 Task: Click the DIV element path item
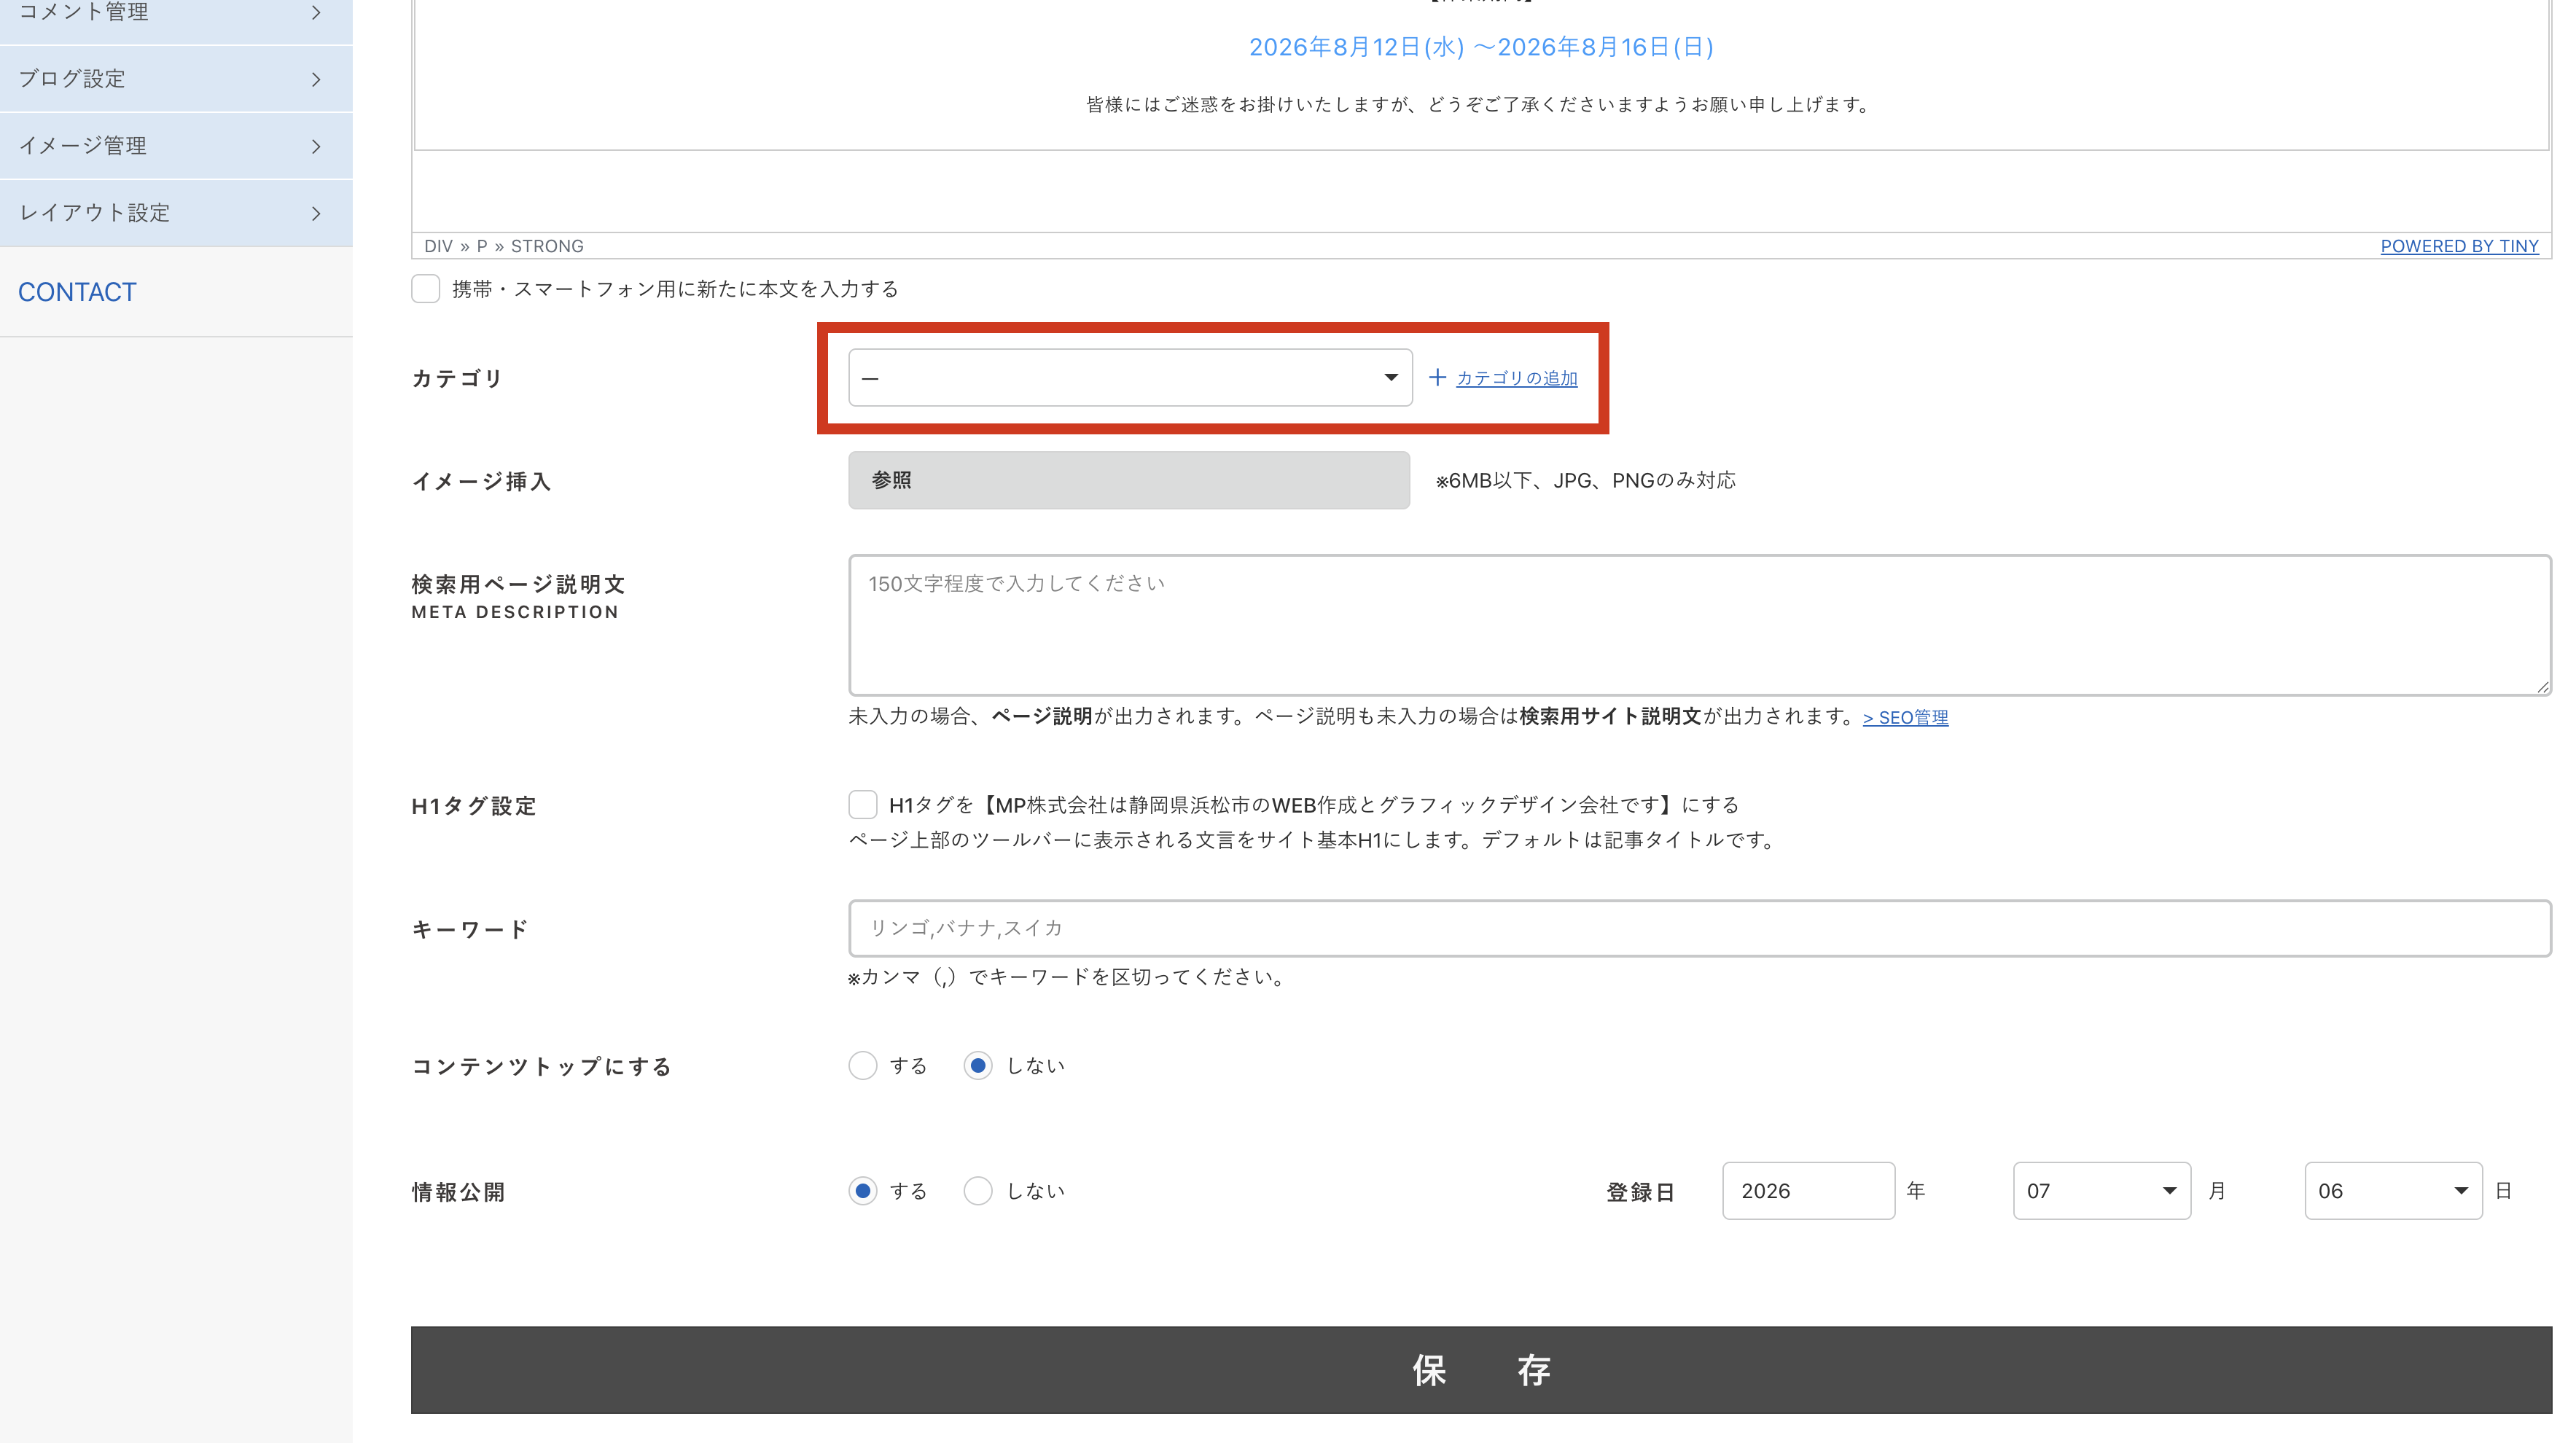(x=438, y=246)
